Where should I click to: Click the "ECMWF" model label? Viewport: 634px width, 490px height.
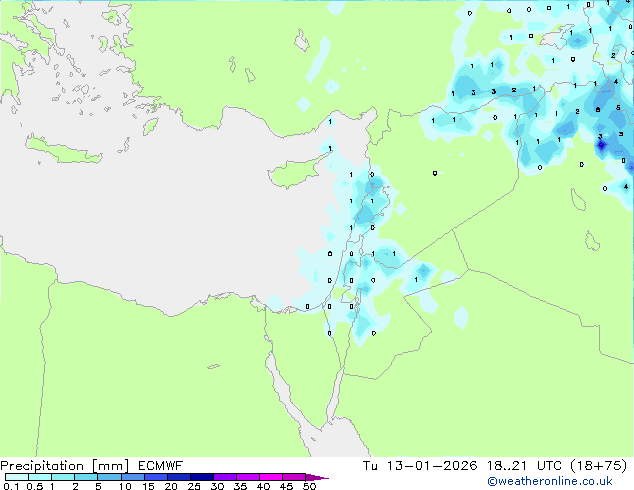pos(161,466)
